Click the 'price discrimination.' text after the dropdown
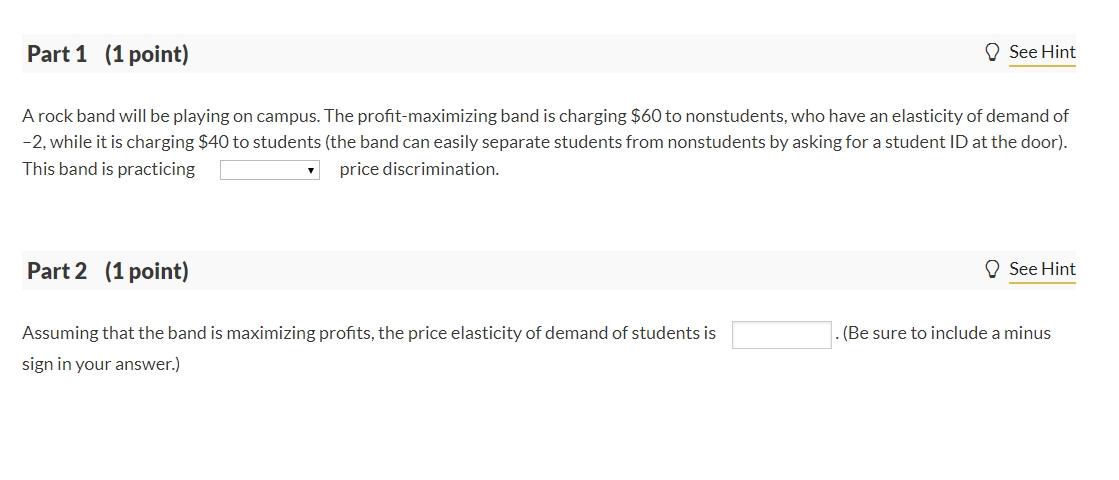 419,169
